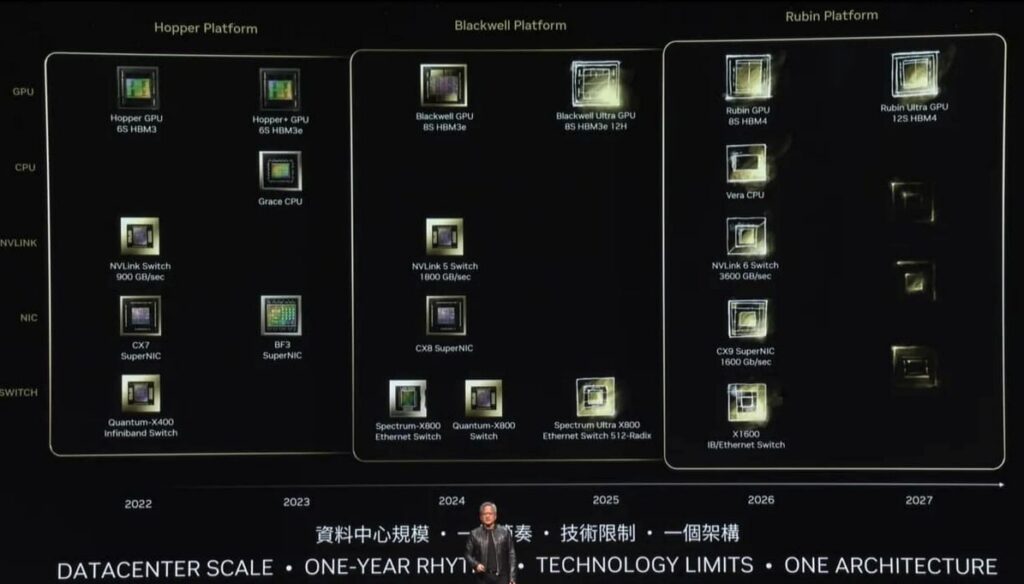
Task: Click the CX9 SuperNIC chip icon
Action: [747, 320]
